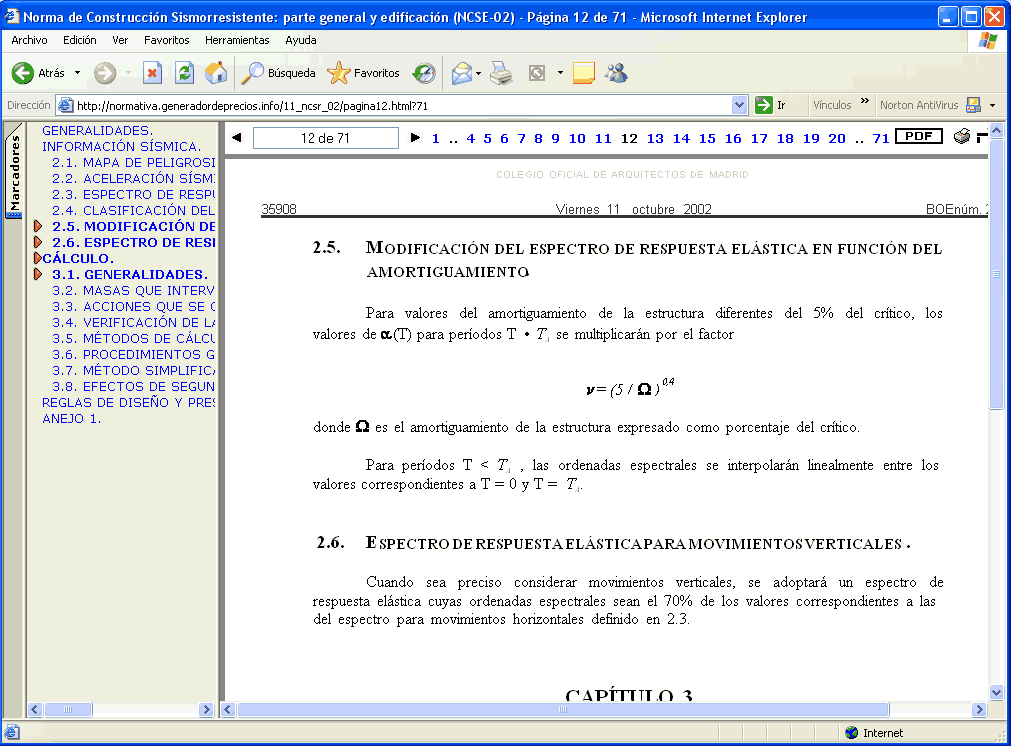
Task: Click the Ir go button
Action: coord(771,105)
